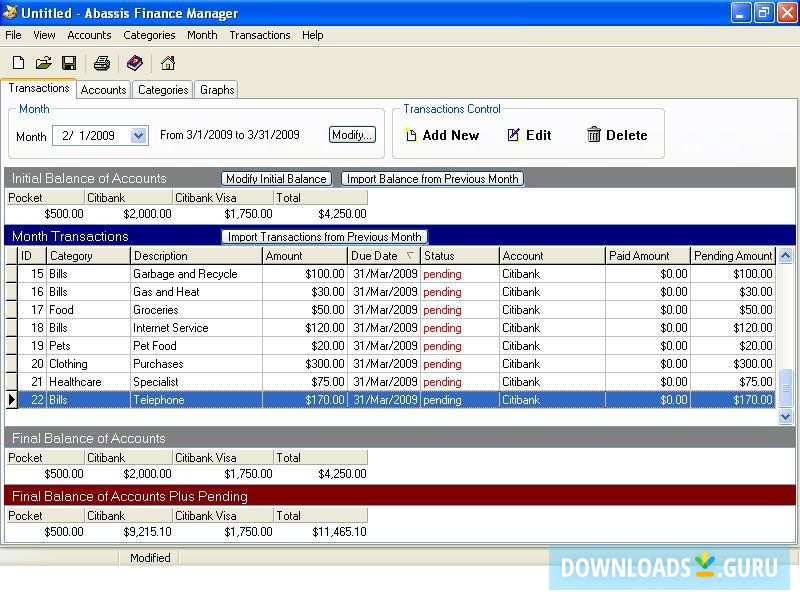
Task: Open the Transactions menu
Action: tap(259, 35)
